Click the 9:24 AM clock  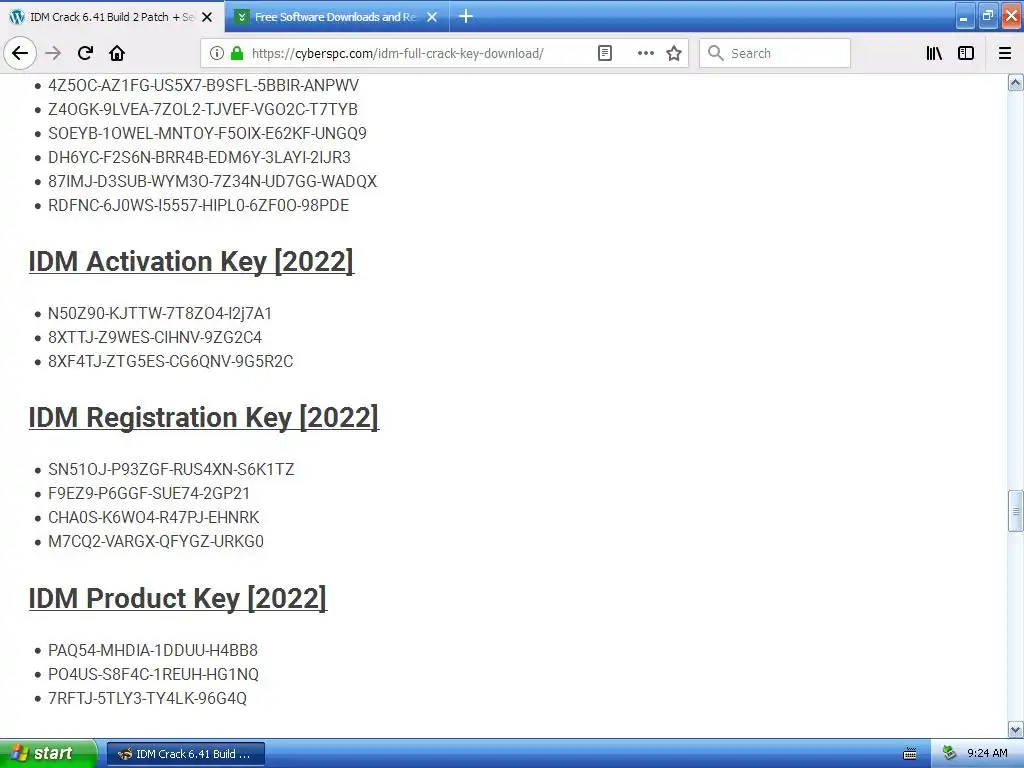(987, 753)
